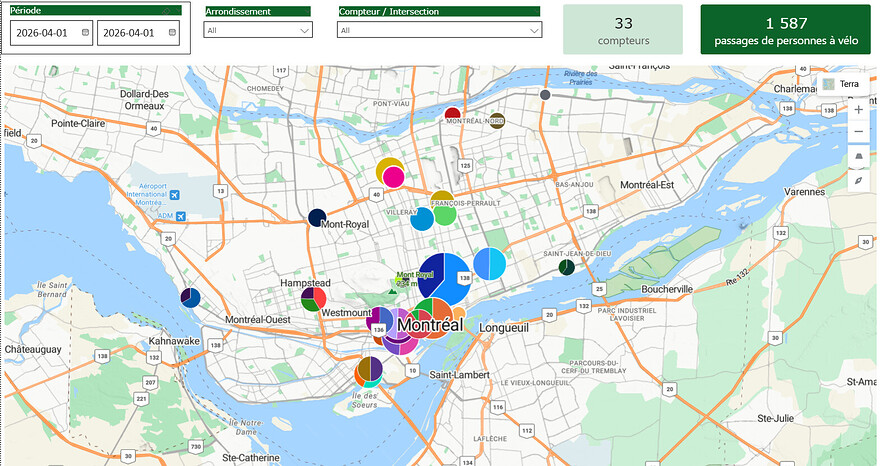Select the pie marker above Île des Soeurs
Screen dimensions: 880x466
369,369
